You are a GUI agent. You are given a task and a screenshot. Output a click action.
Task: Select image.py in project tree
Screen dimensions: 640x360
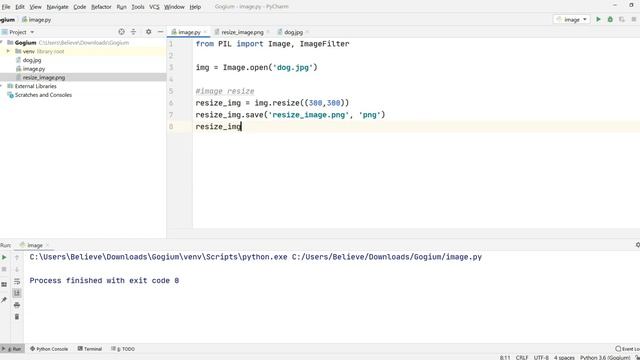pos(33,69)
